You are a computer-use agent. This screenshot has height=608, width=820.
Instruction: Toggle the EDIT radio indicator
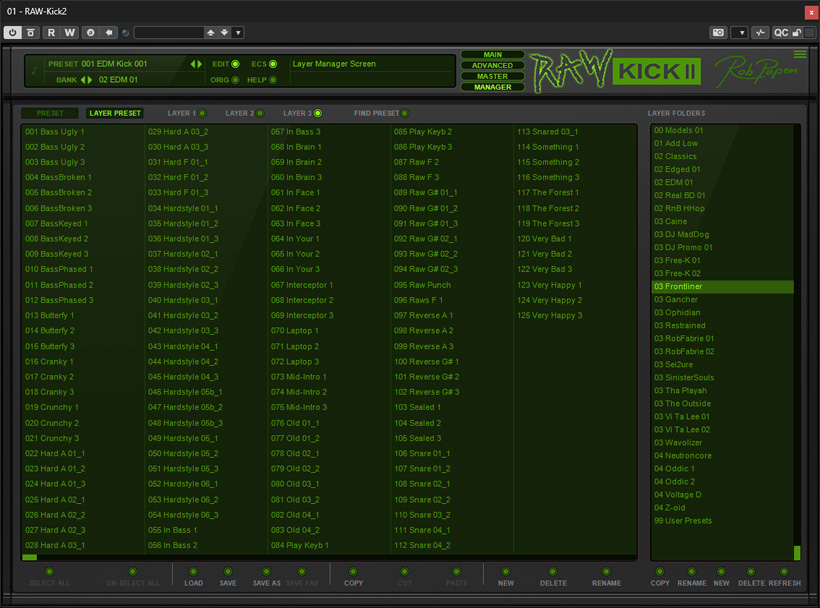click(x=235, y=64)
